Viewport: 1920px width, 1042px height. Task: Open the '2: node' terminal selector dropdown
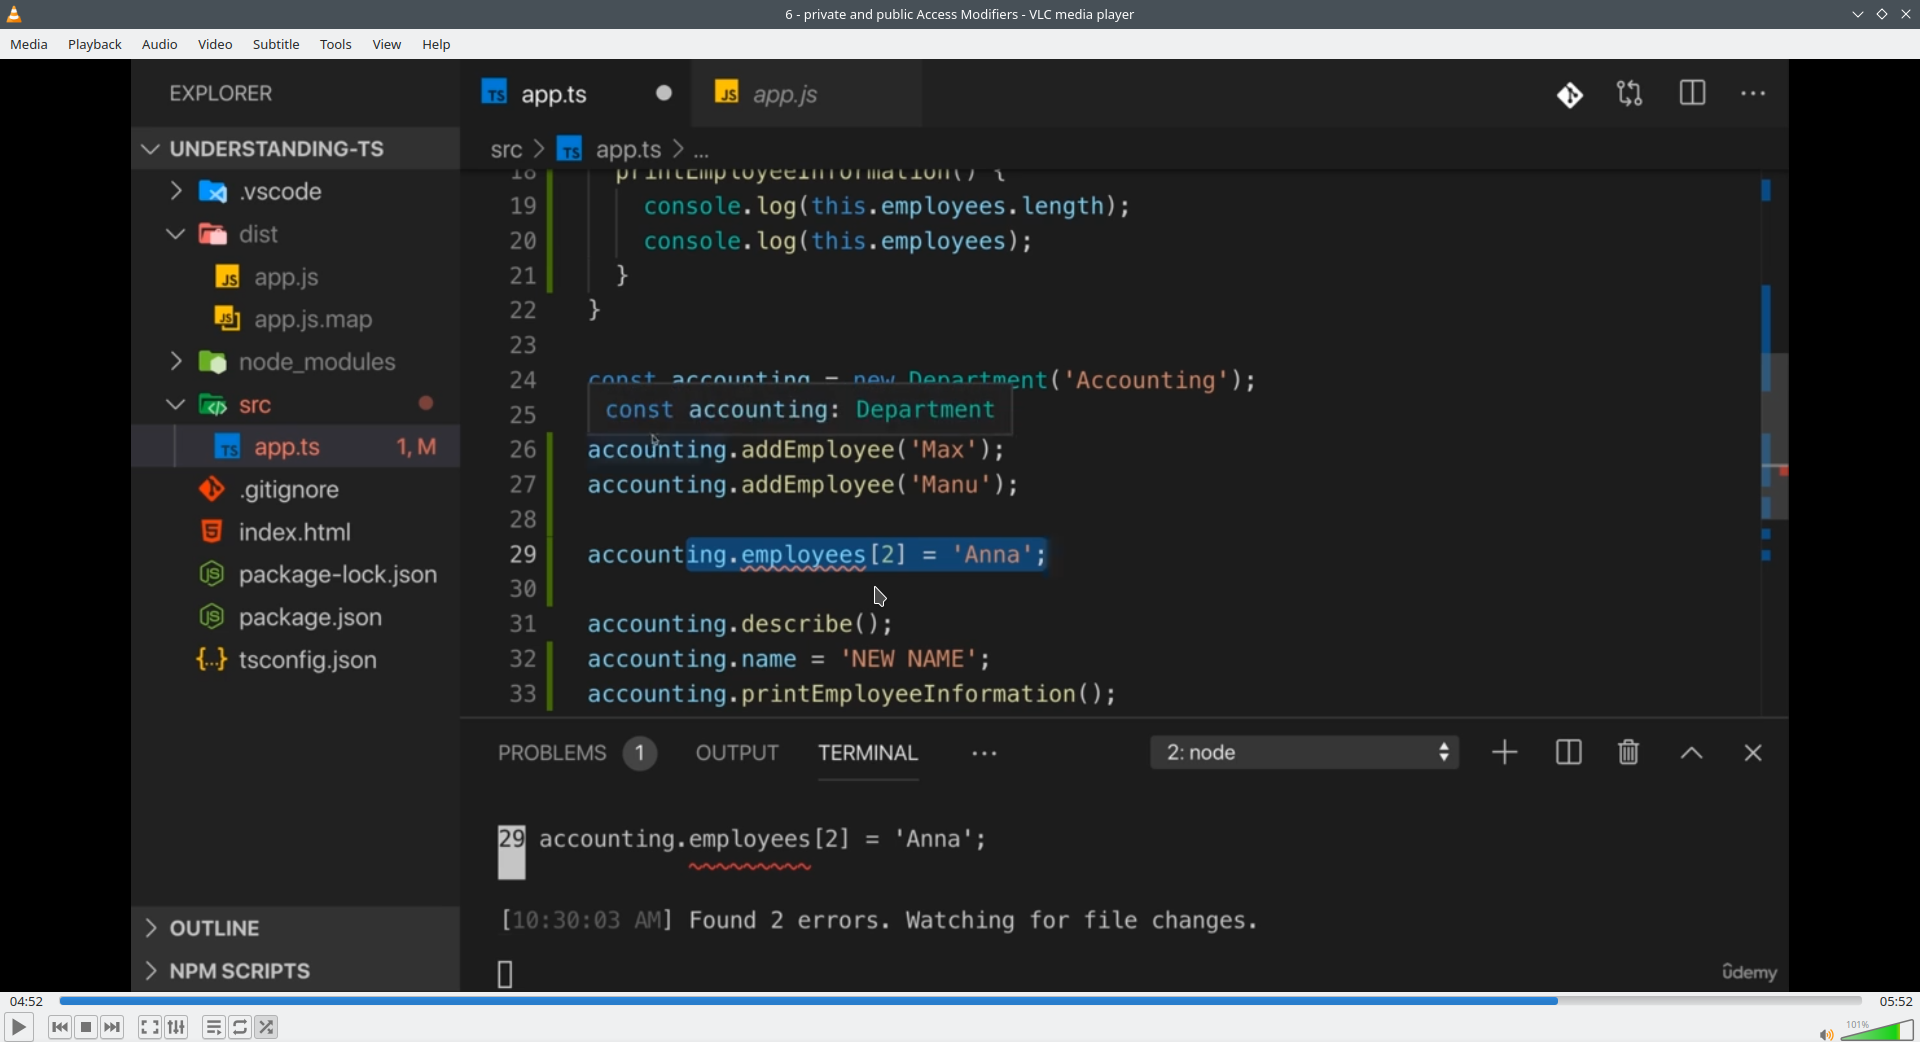tap(1305, 753)
